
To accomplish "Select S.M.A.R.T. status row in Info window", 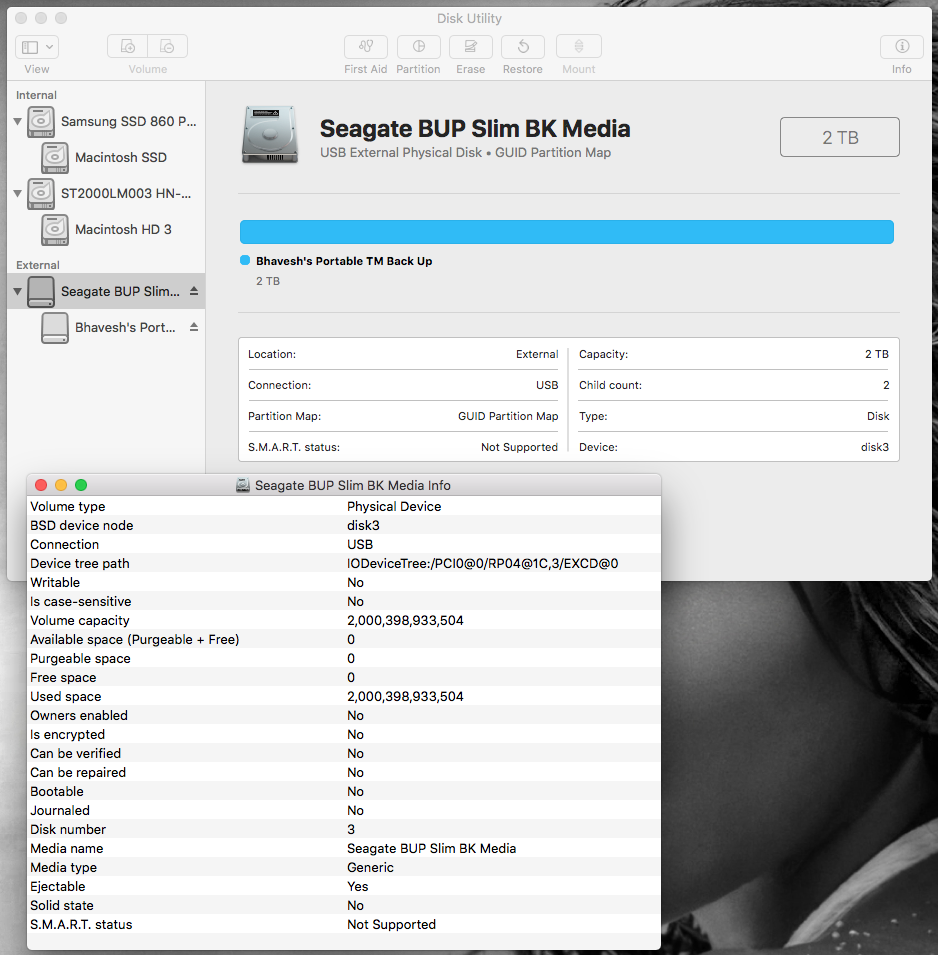I will [344, 925].
